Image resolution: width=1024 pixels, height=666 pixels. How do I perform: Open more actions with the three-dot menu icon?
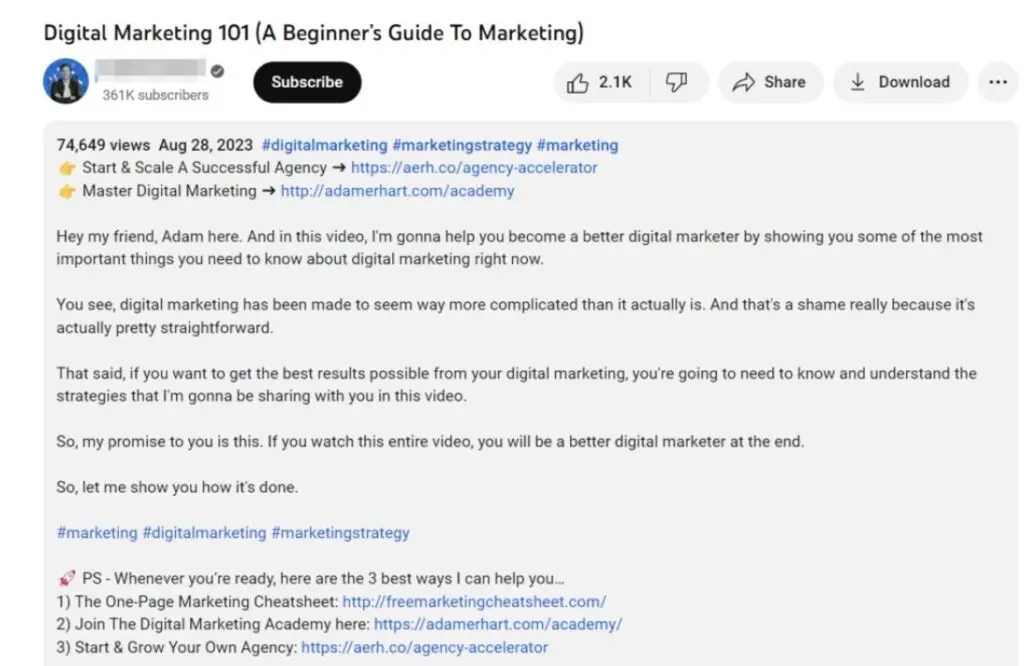pos(997,83)
